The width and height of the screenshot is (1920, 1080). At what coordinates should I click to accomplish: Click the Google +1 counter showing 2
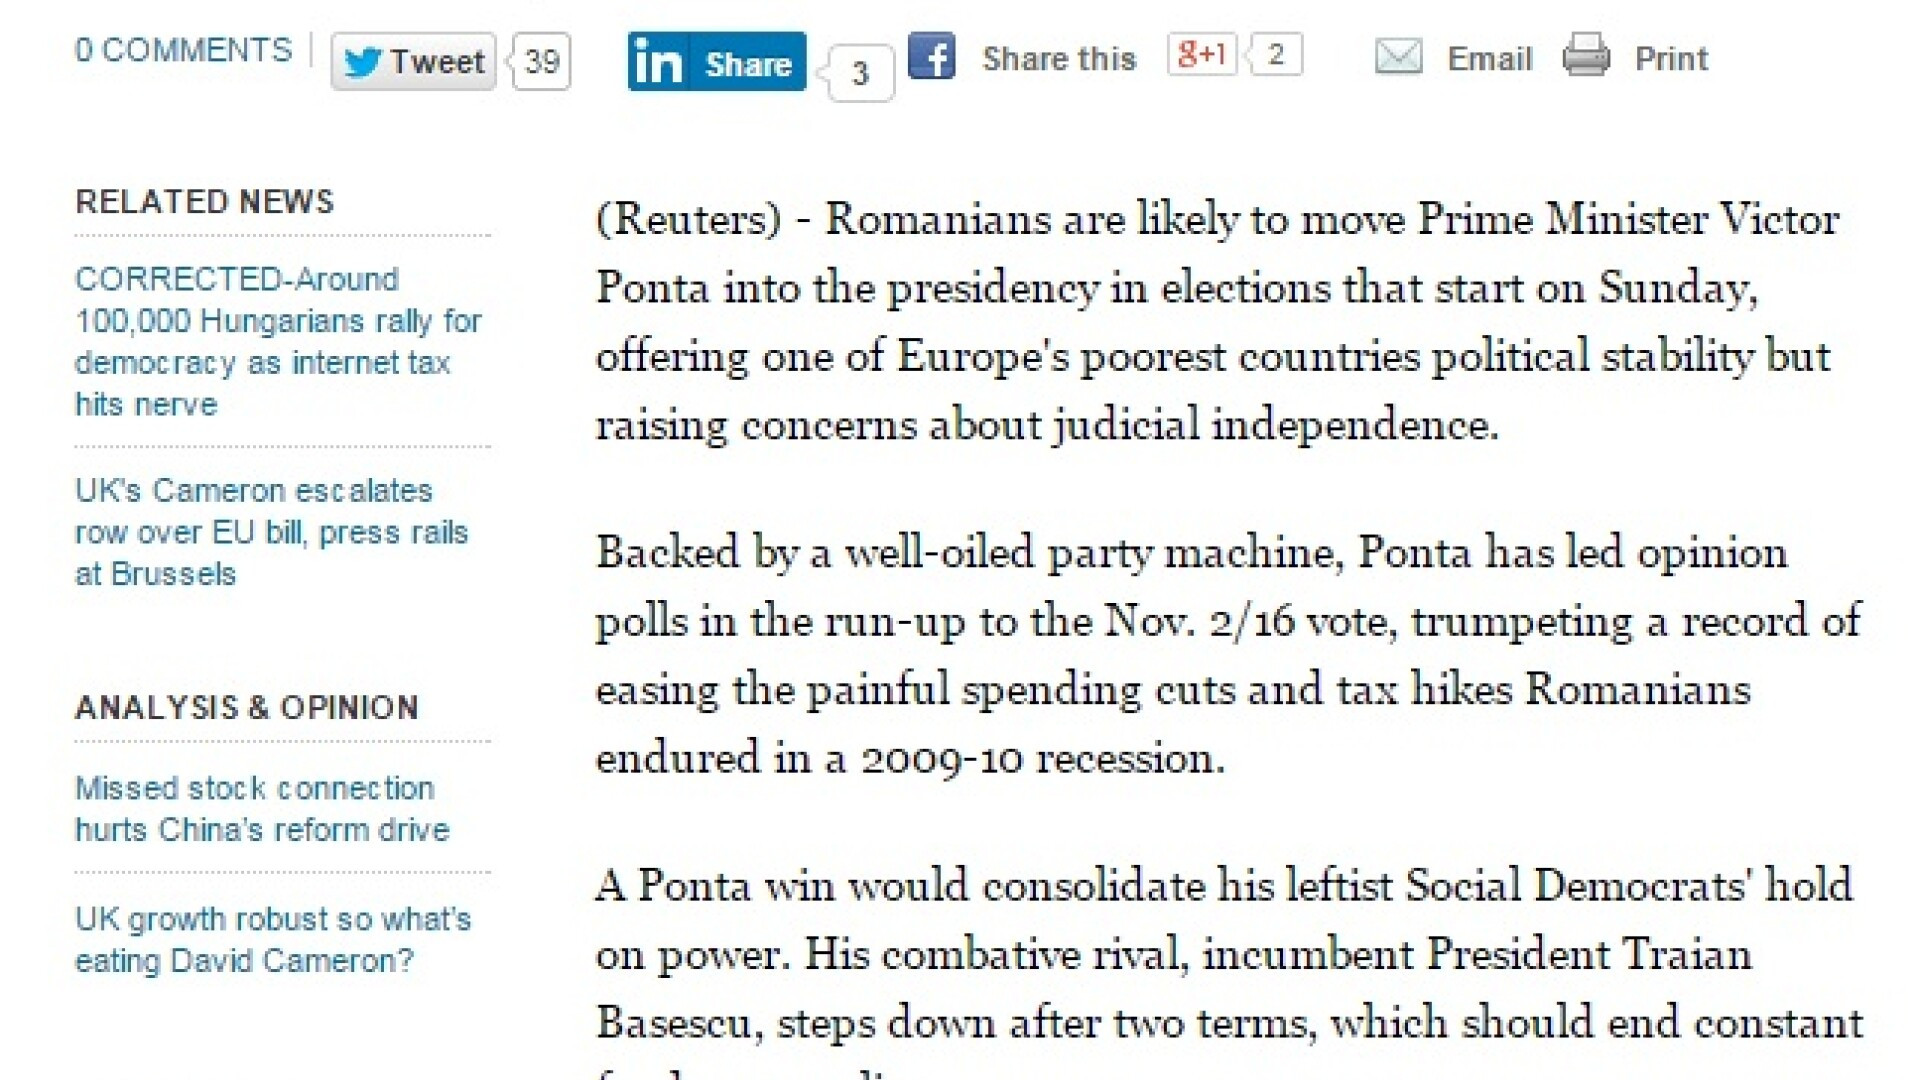1277,55
